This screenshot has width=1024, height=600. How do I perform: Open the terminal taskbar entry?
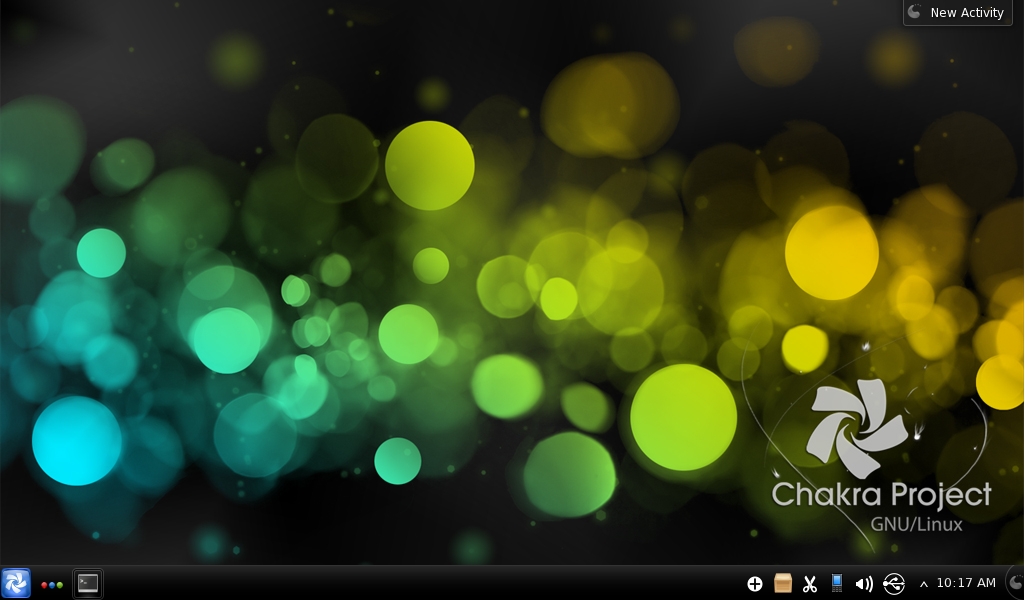click(88, 583)
